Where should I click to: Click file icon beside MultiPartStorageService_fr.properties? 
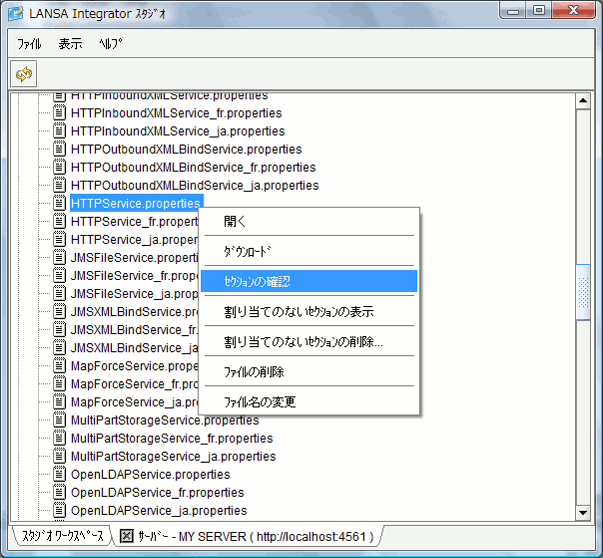(x=59, y=438)
